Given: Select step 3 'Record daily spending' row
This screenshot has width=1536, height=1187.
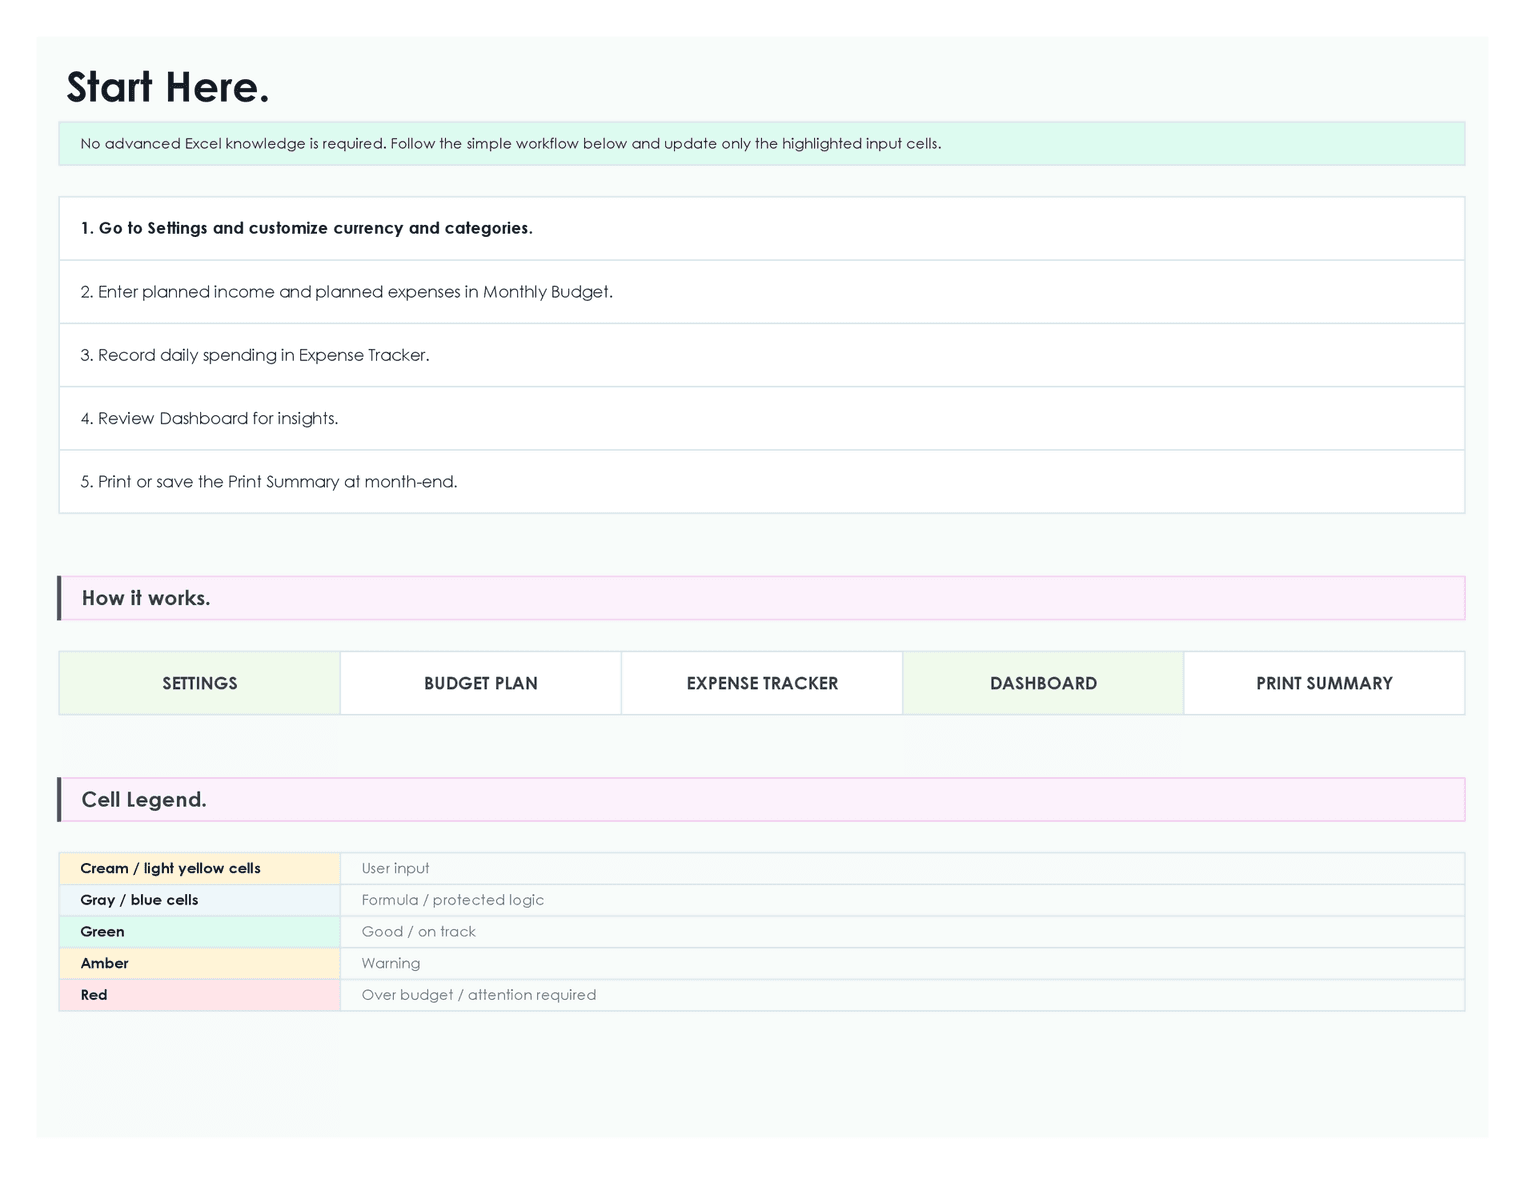Looking at the screenshot, I should 762,355.
